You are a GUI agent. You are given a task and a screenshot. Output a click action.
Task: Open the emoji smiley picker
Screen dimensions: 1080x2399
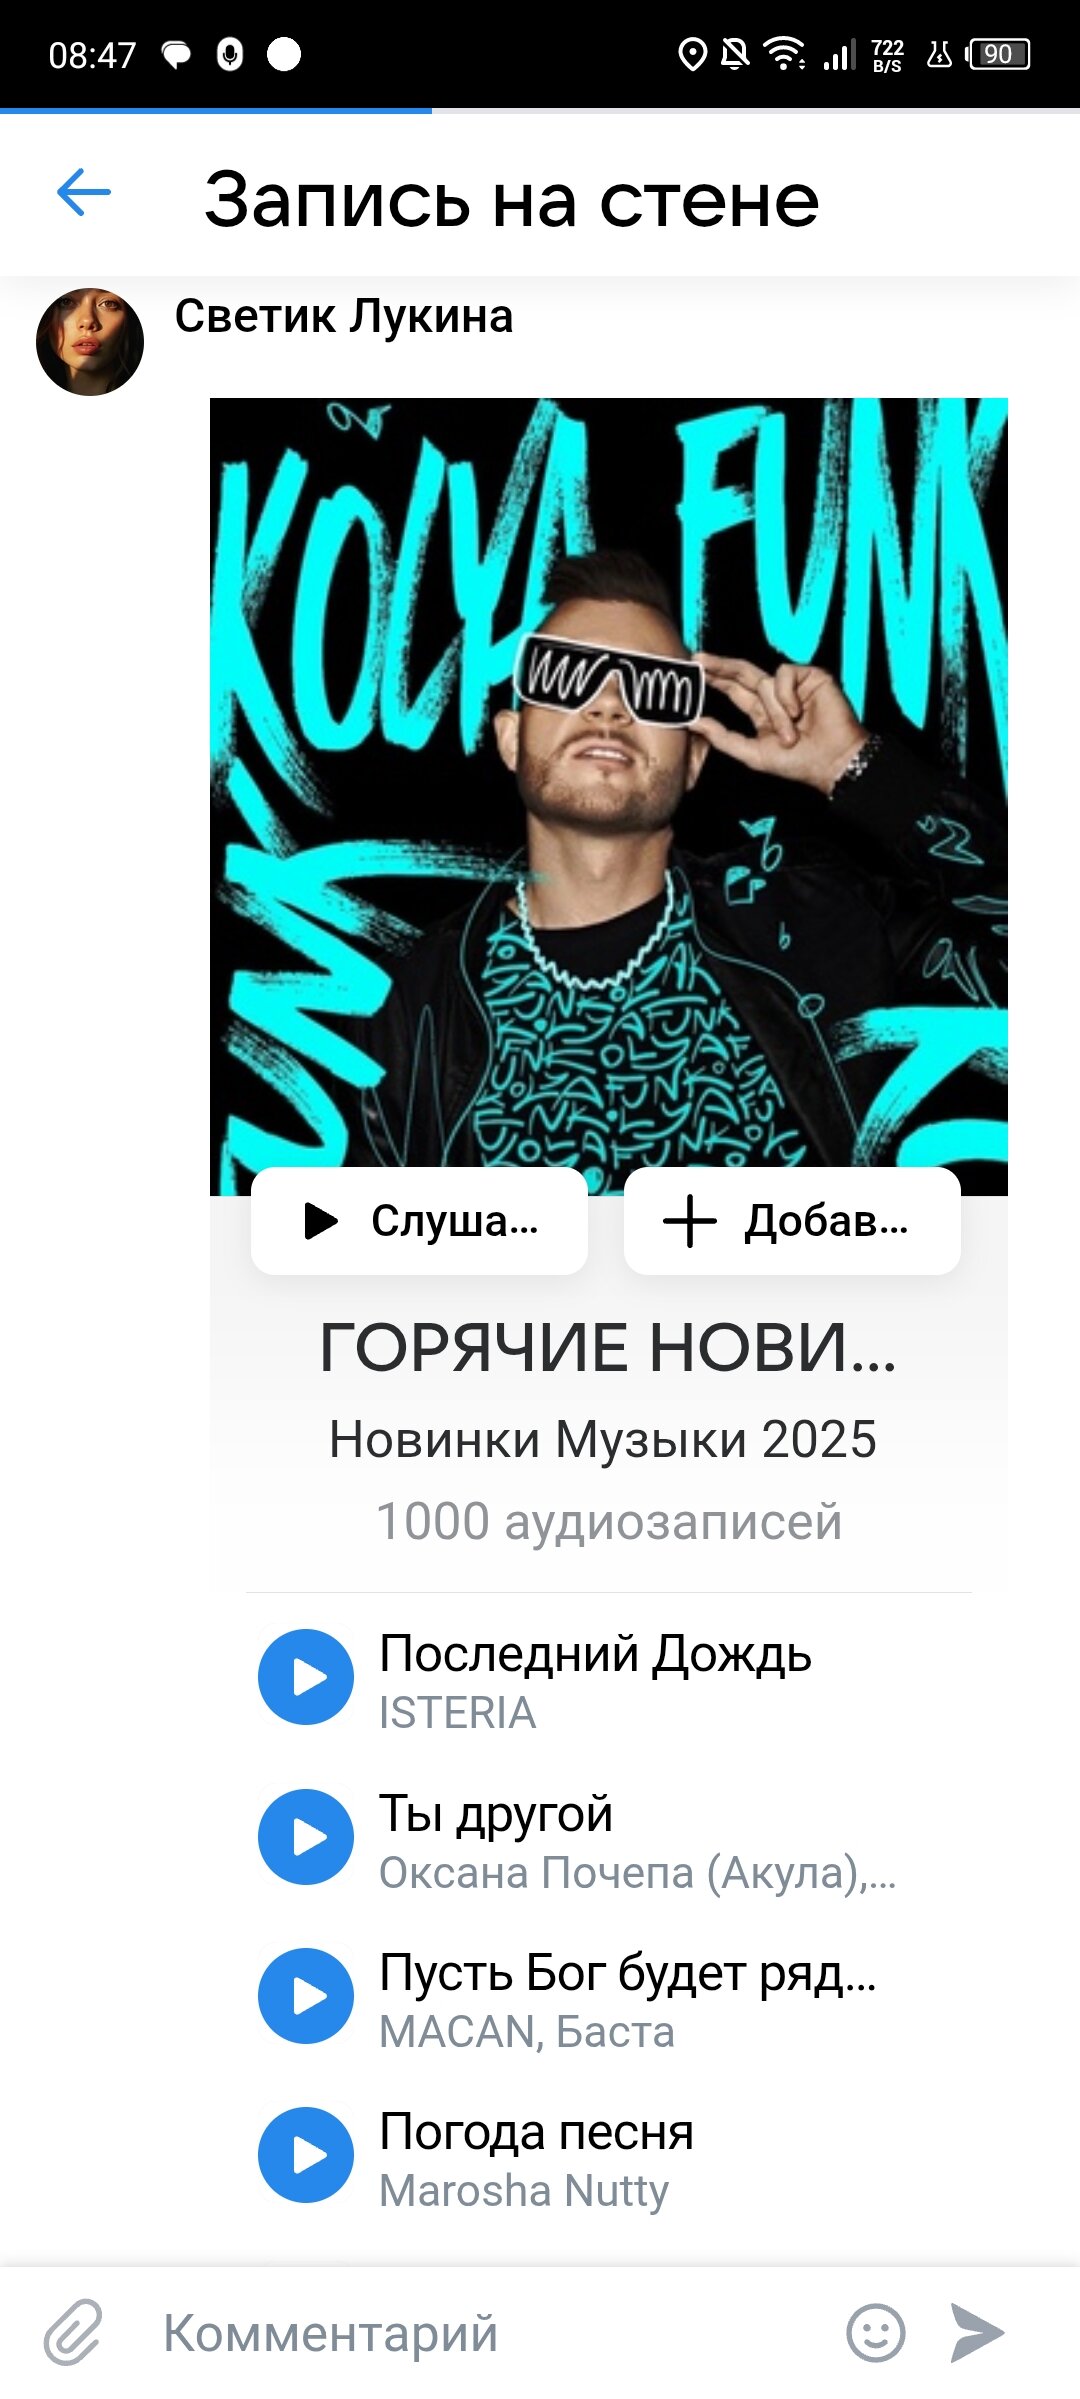point(876,2333)
